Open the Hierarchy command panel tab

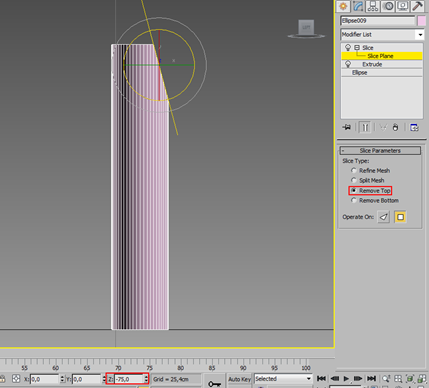(x=373, y=6)
